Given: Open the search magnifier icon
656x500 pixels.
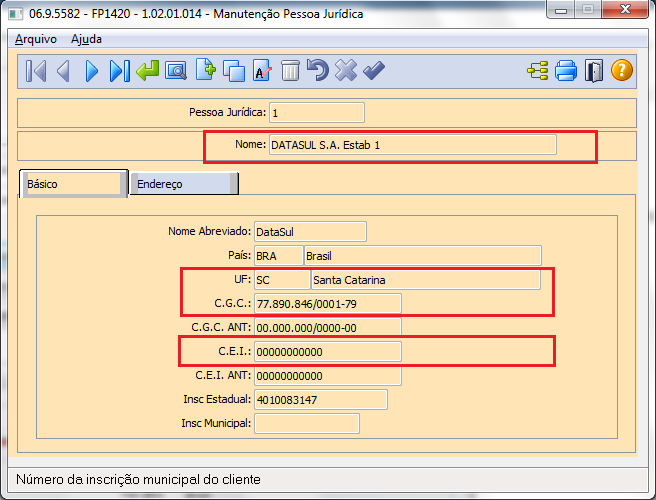Looking at the screenshot, I should coord(176,71).
